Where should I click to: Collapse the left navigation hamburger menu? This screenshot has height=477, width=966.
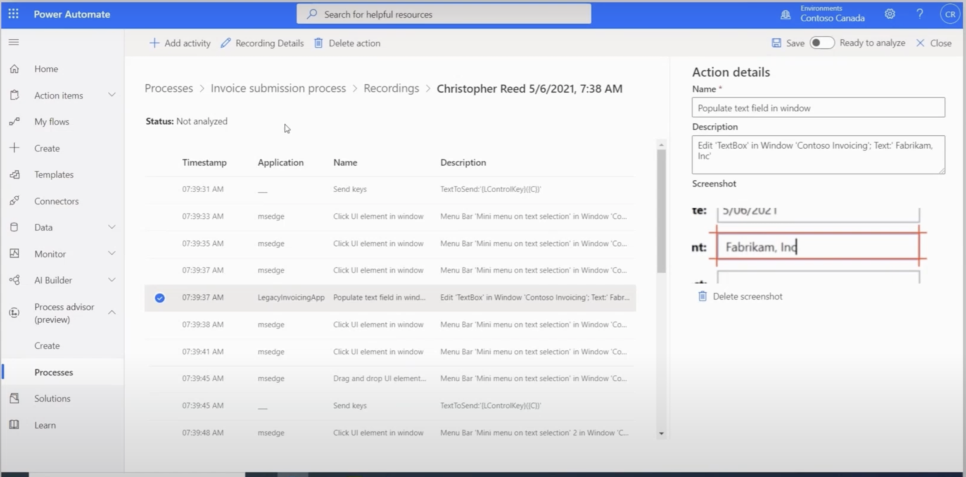(14, 43)
